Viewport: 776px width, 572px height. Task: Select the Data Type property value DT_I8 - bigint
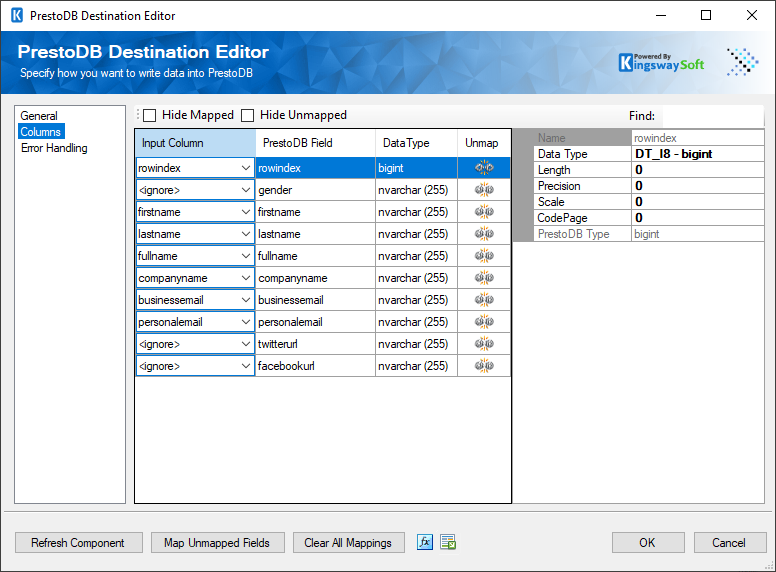(x=698, y=154)
